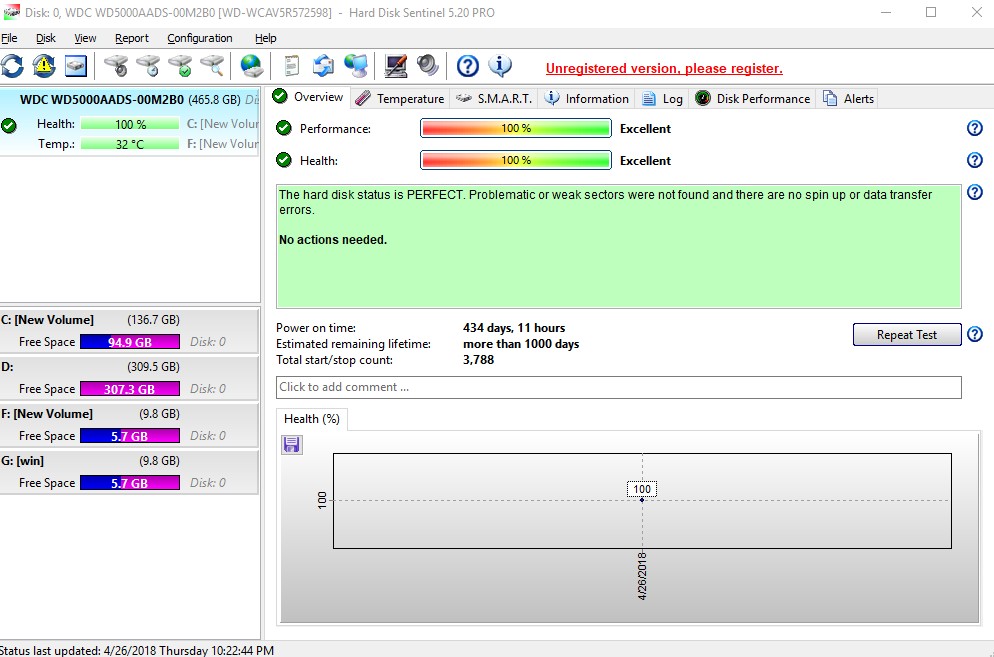Screen dimensions: 994x657
Task: Click help icon next to Repeat Test
Action: coord(975,335)
